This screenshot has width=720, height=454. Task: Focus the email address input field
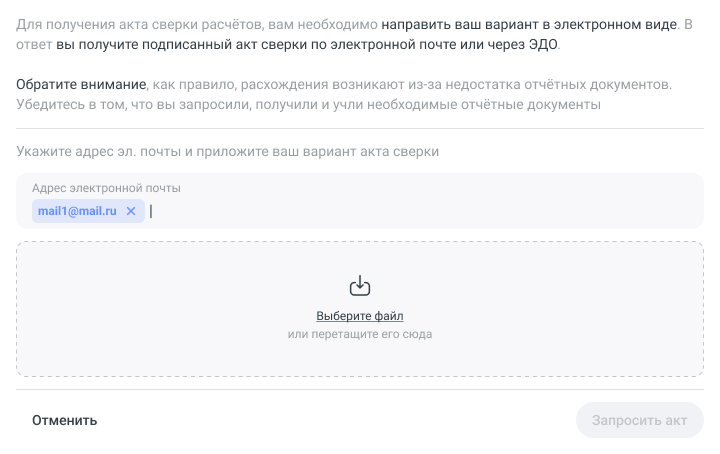(400, 211)
